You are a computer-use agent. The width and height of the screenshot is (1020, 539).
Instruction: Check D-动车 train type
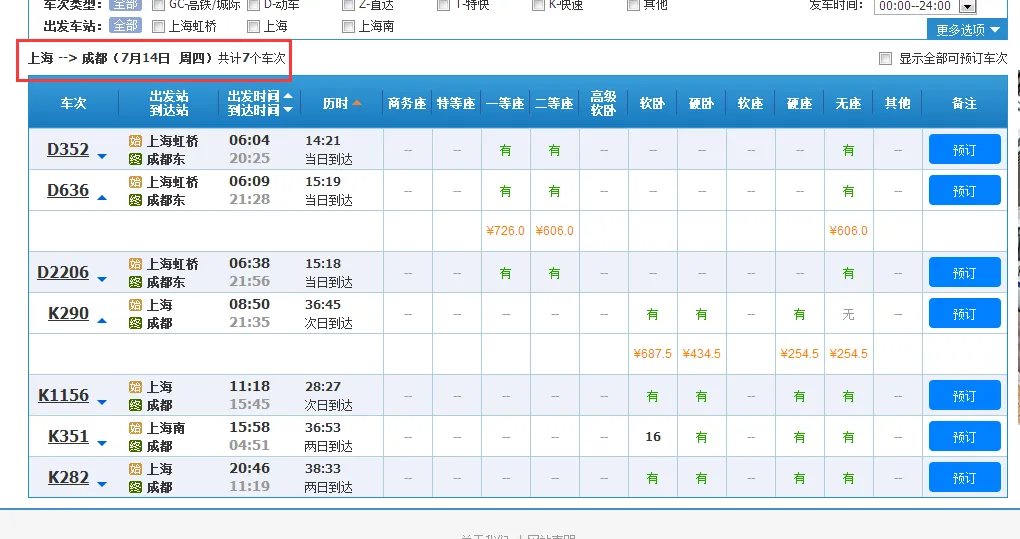pyautogui.click(x=253, y=5)
